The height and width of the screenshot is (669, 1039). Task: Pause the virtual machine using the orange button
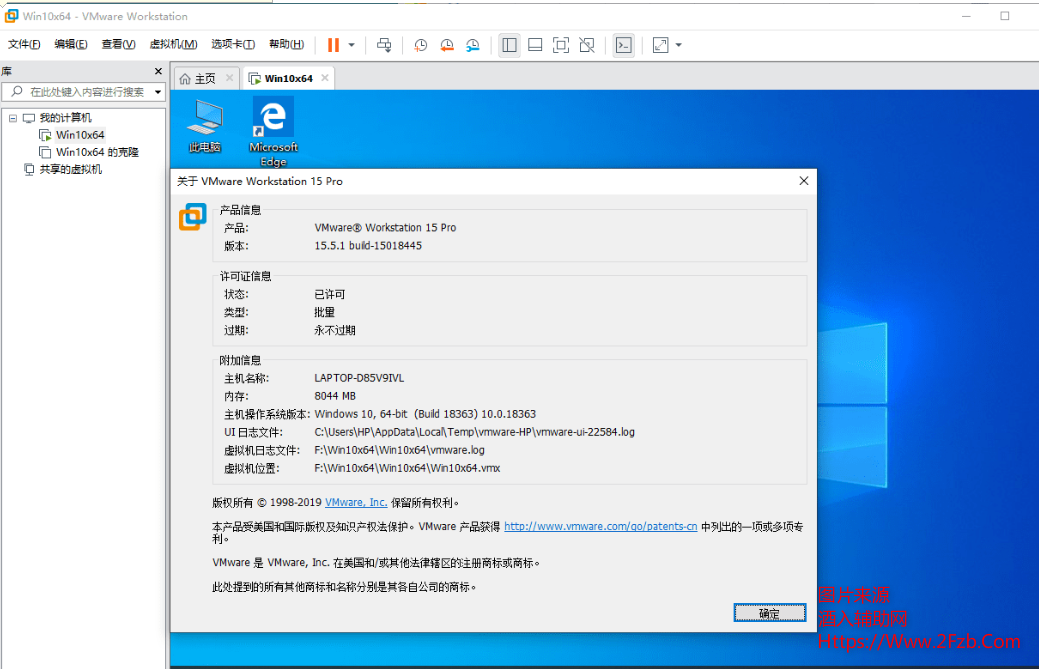click(333, 45)
